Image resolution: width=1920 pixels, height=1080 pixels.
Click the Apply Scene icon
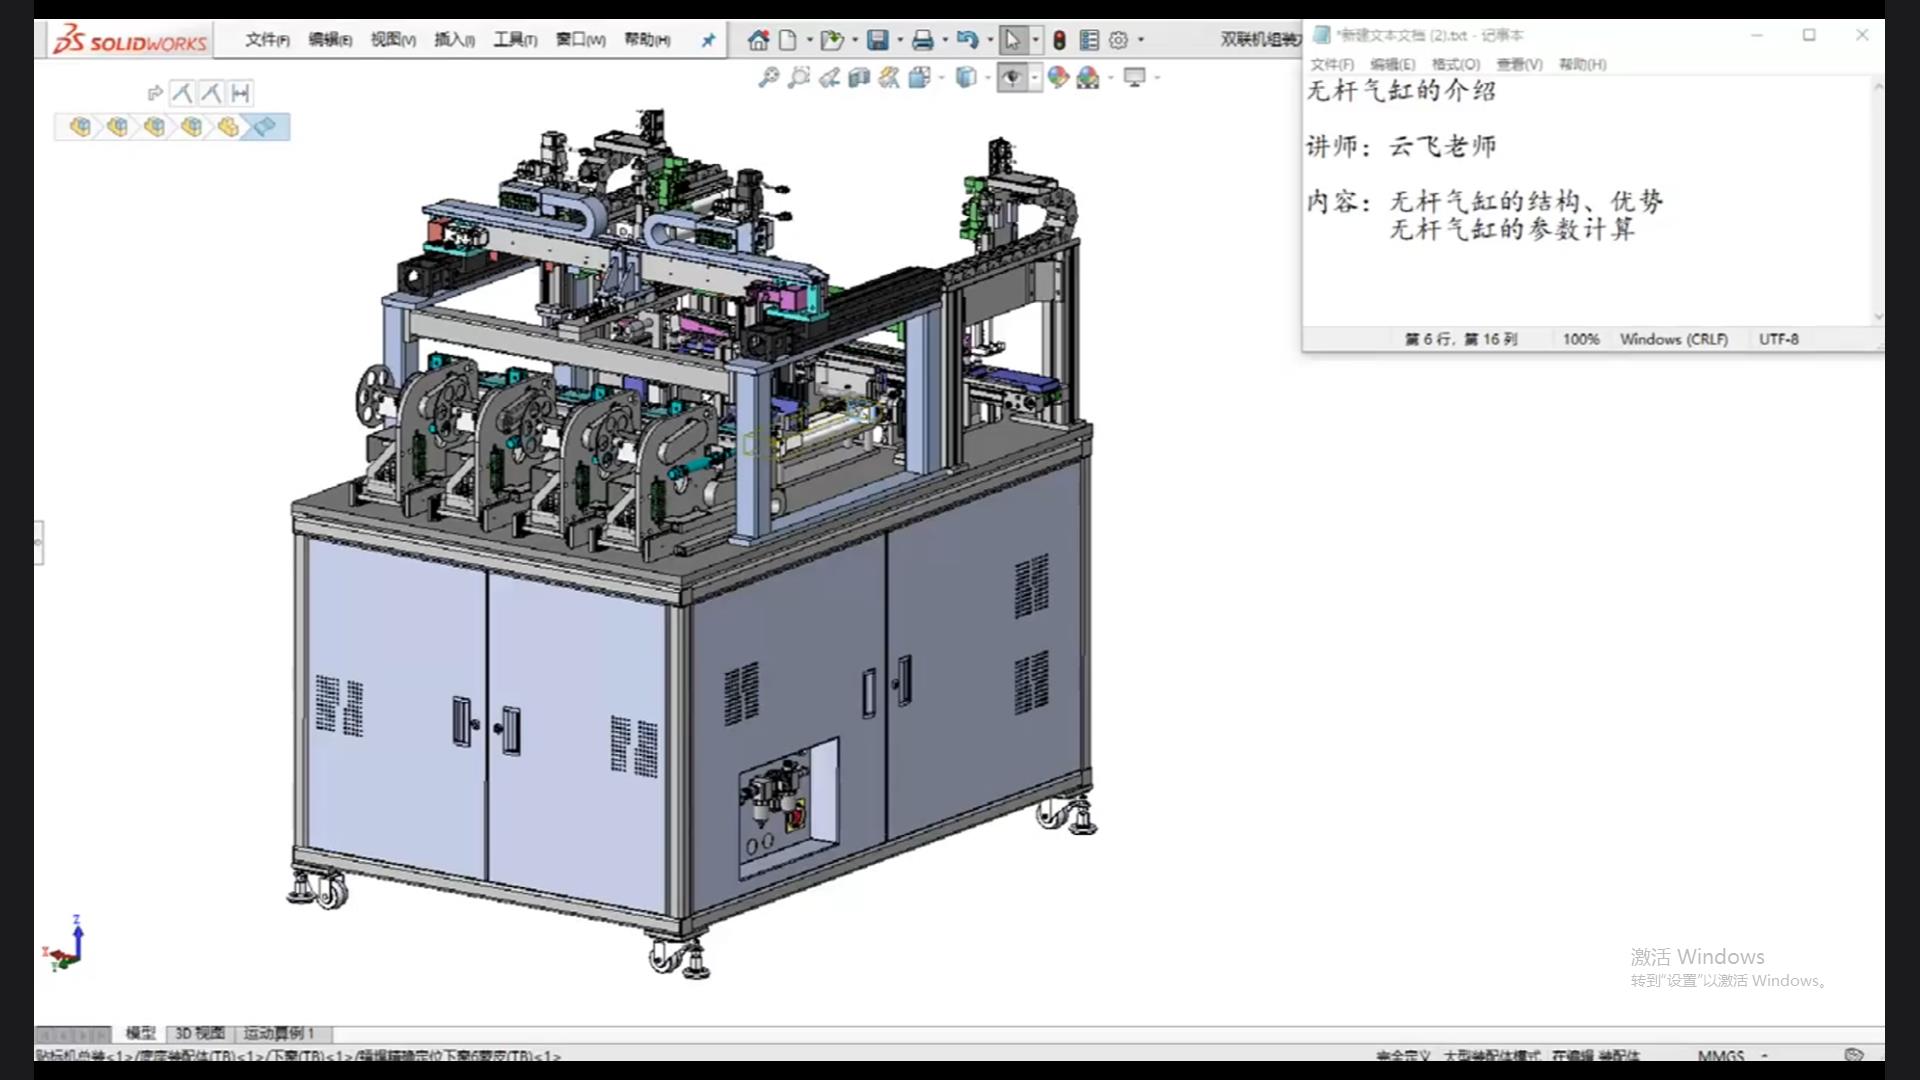coord(1088,77)
